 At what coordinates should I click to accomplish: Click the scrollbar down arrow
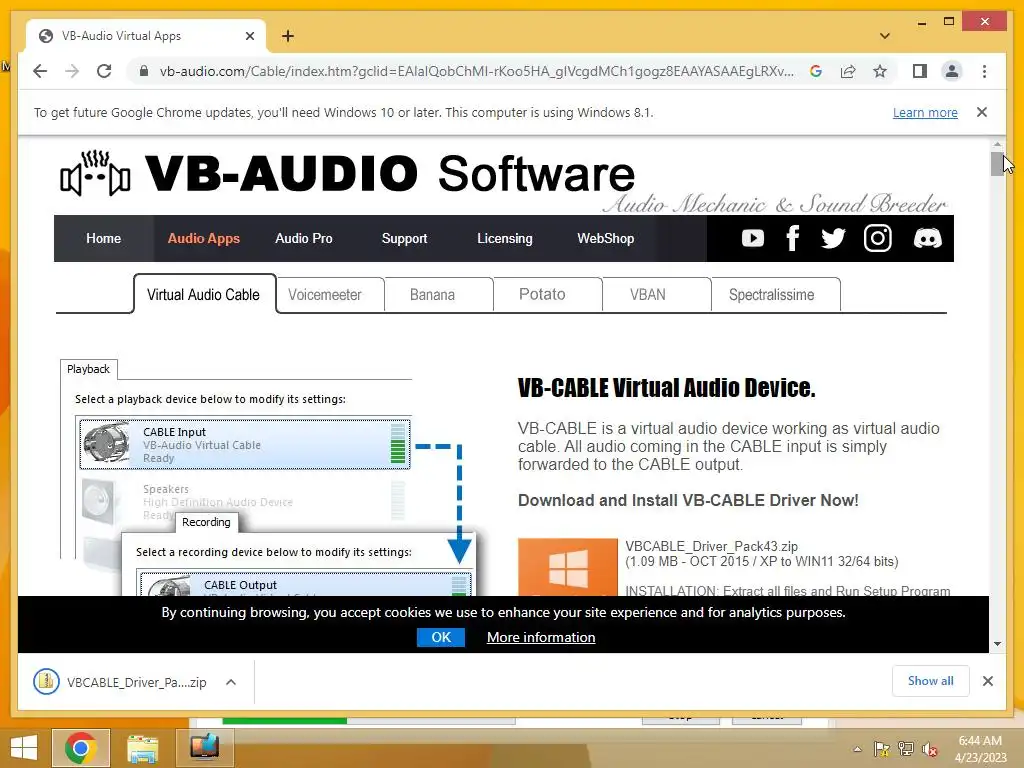[x=997, y=644]
